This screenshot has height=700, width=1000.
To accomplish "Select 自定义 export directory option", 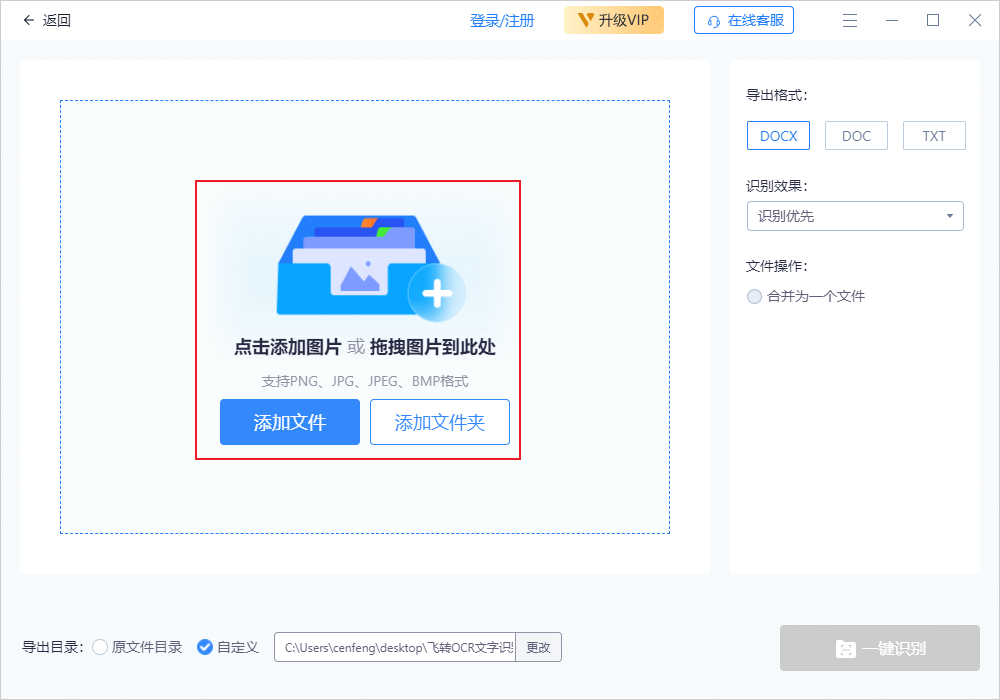I will coord(205,647).
